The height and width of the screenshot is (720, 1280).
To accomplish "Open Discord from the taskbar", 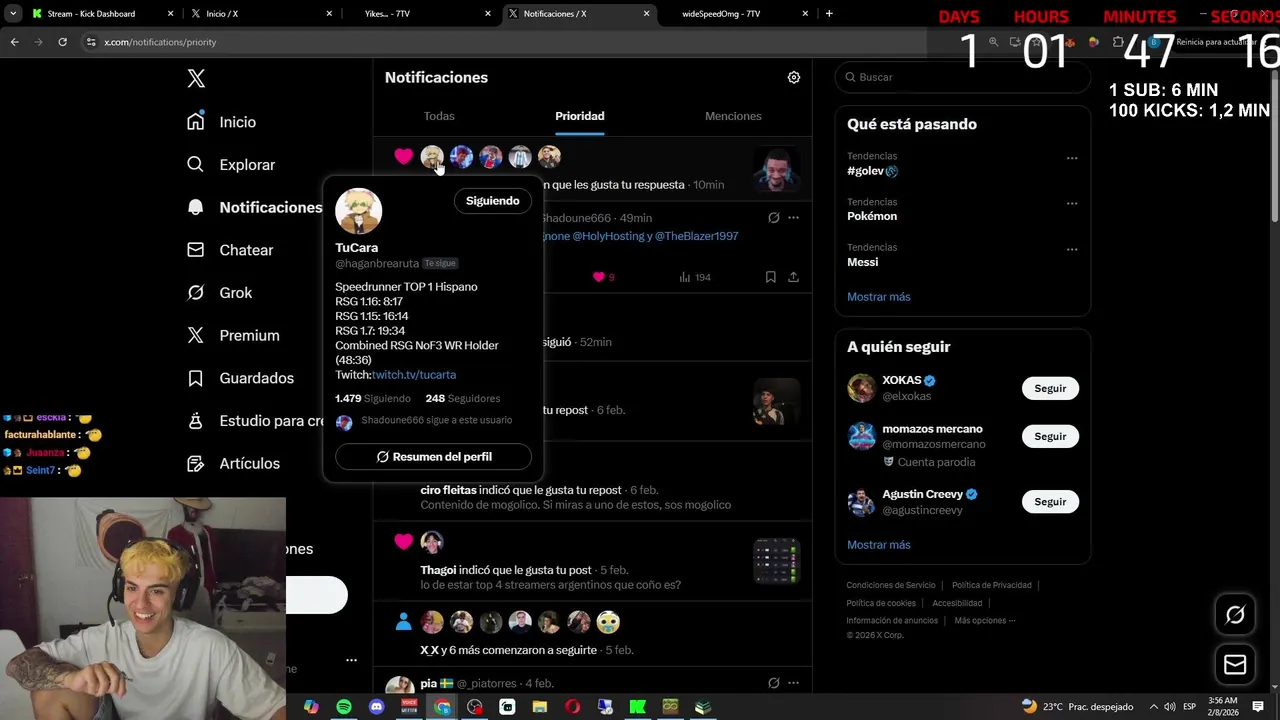I will pos(377,707).
